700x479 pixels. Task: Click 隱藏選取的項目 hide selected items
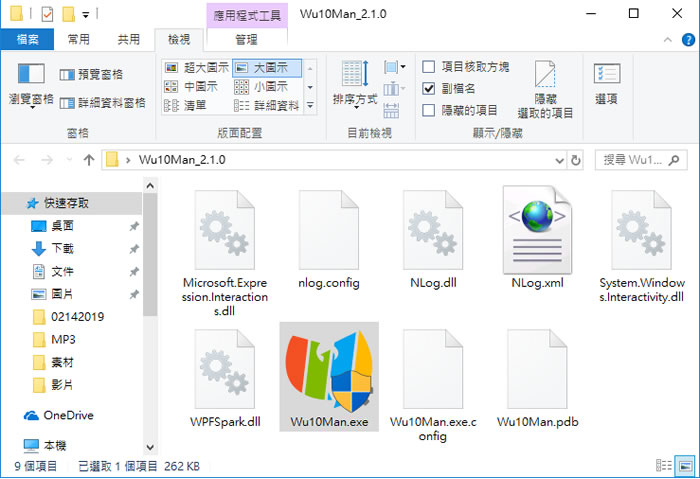pyautogui.click(x=545, y=90)
